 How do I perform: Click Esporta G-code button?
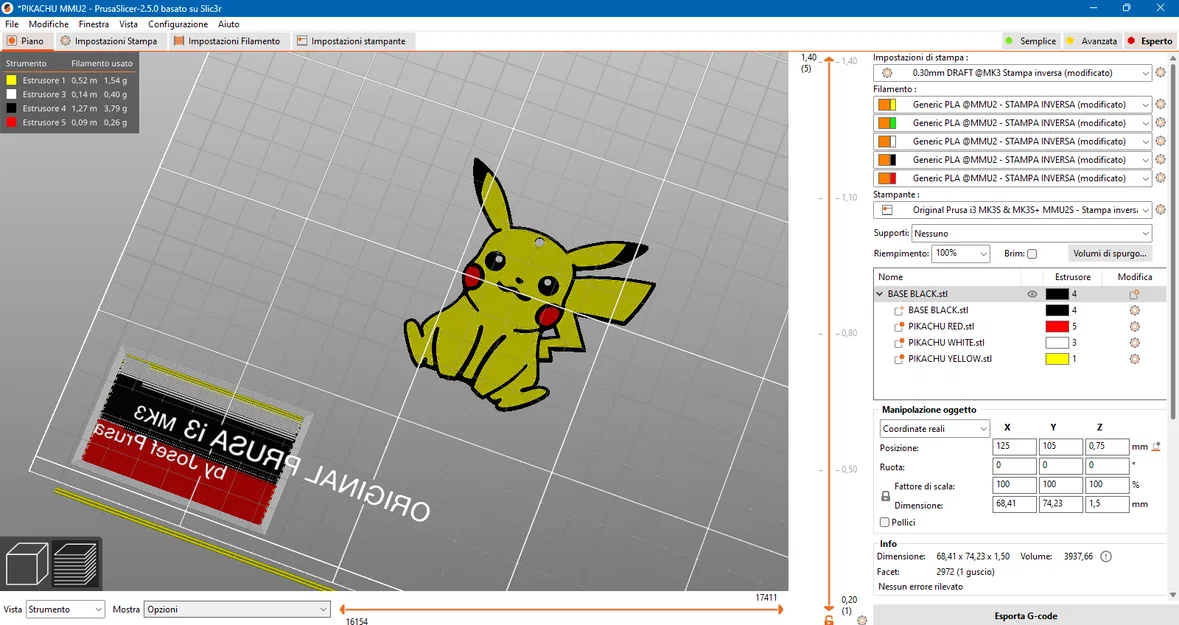click(x=1026, y=616)
